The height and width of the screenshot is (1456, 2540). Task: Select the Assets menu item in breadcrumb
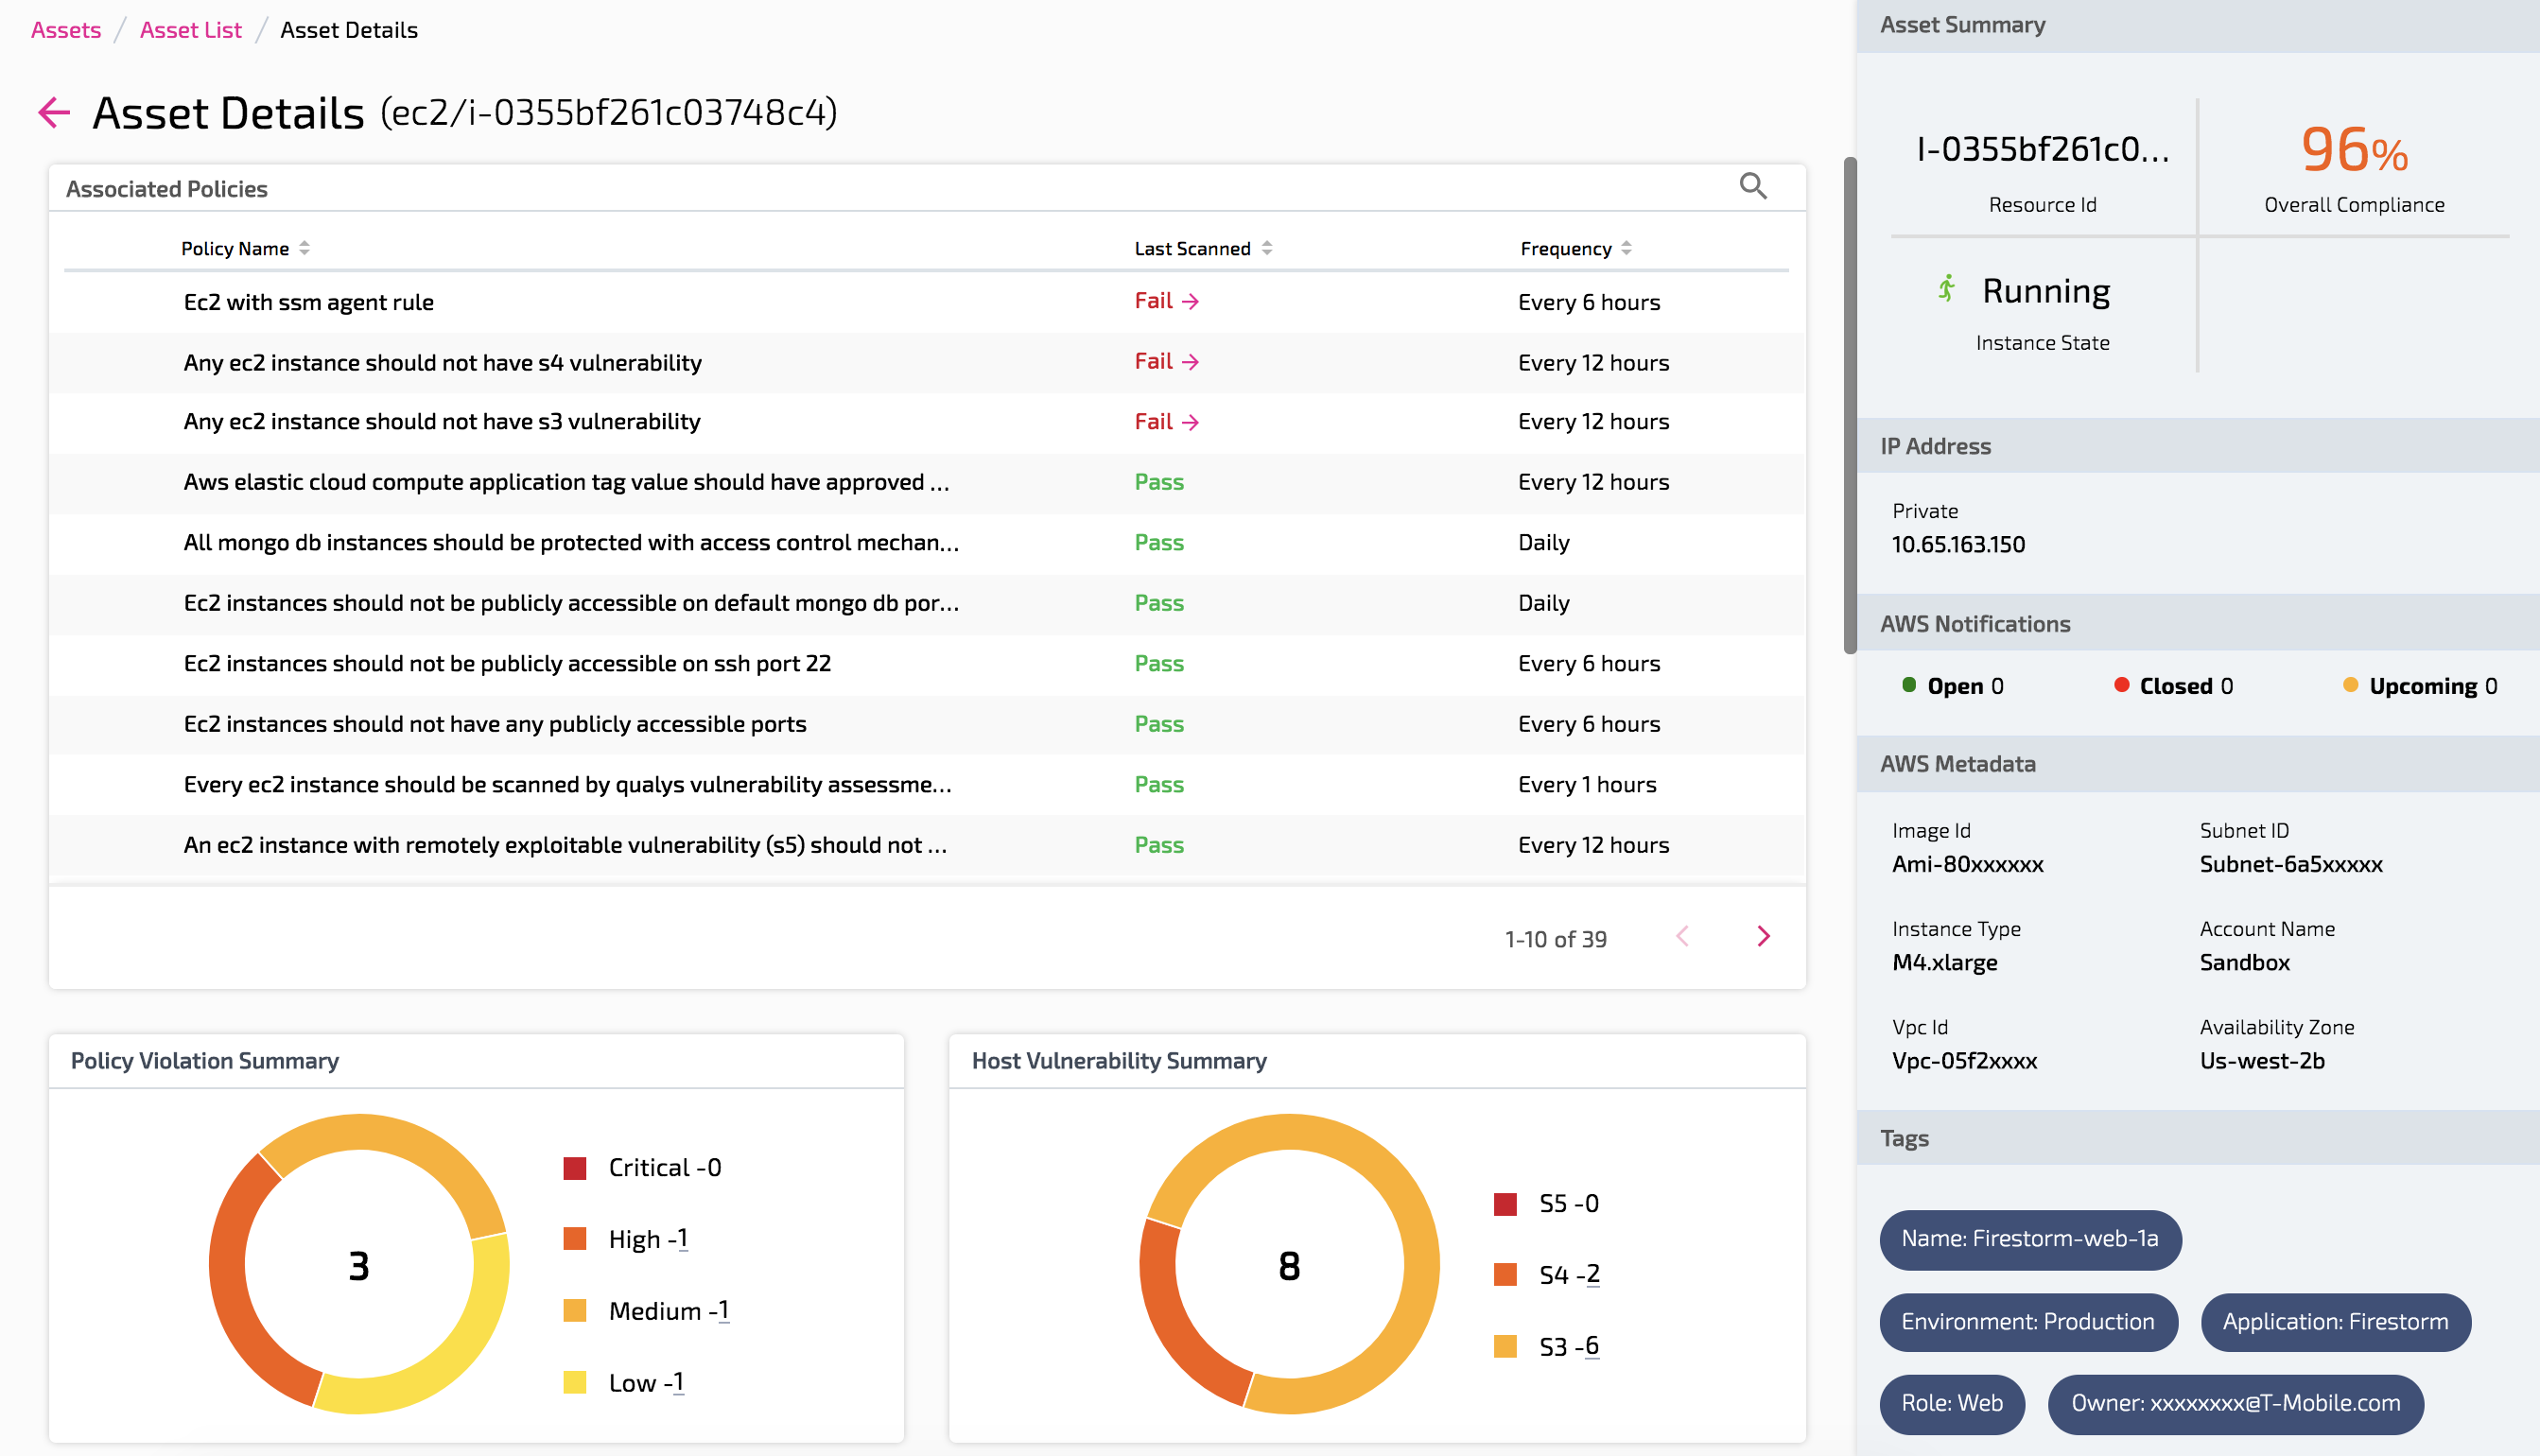[64, 29]
